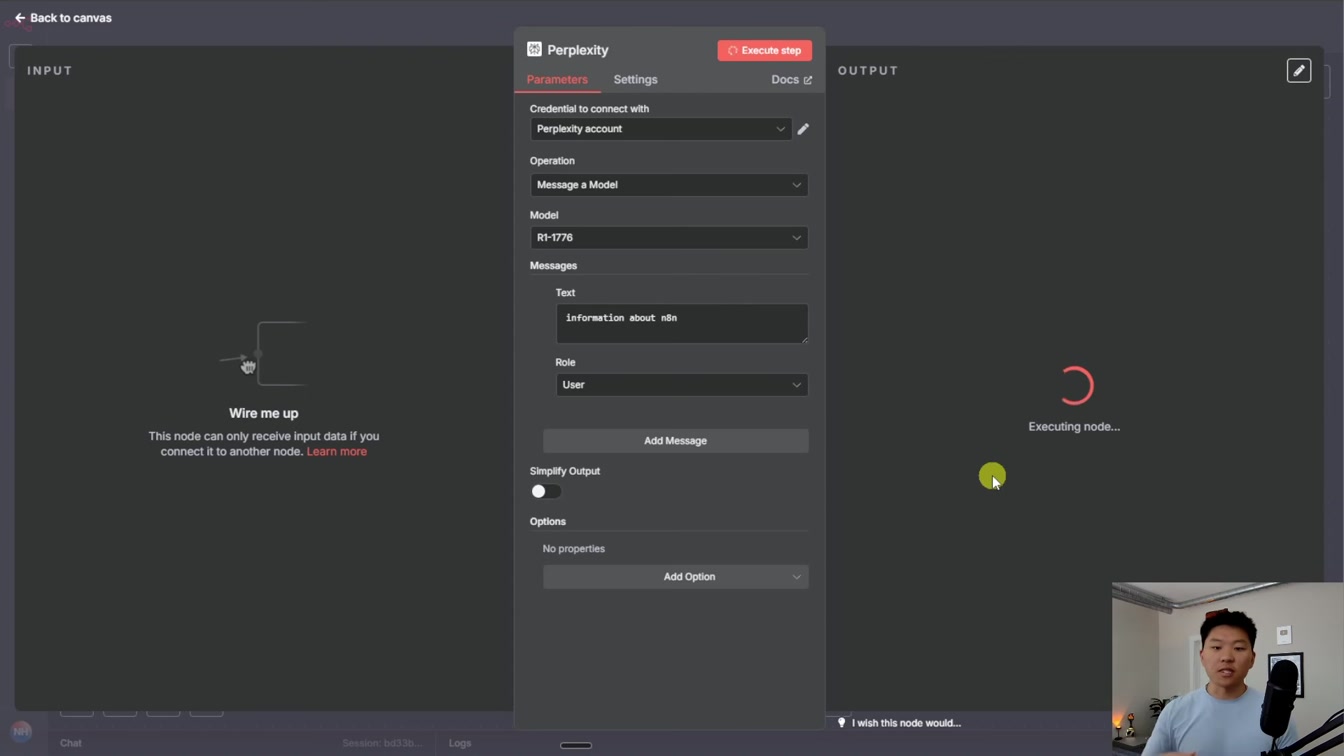The width and height of the screenshot is (1344, 756).
Task: Click the Back to canvas link
Action: [x=63, y=18]
